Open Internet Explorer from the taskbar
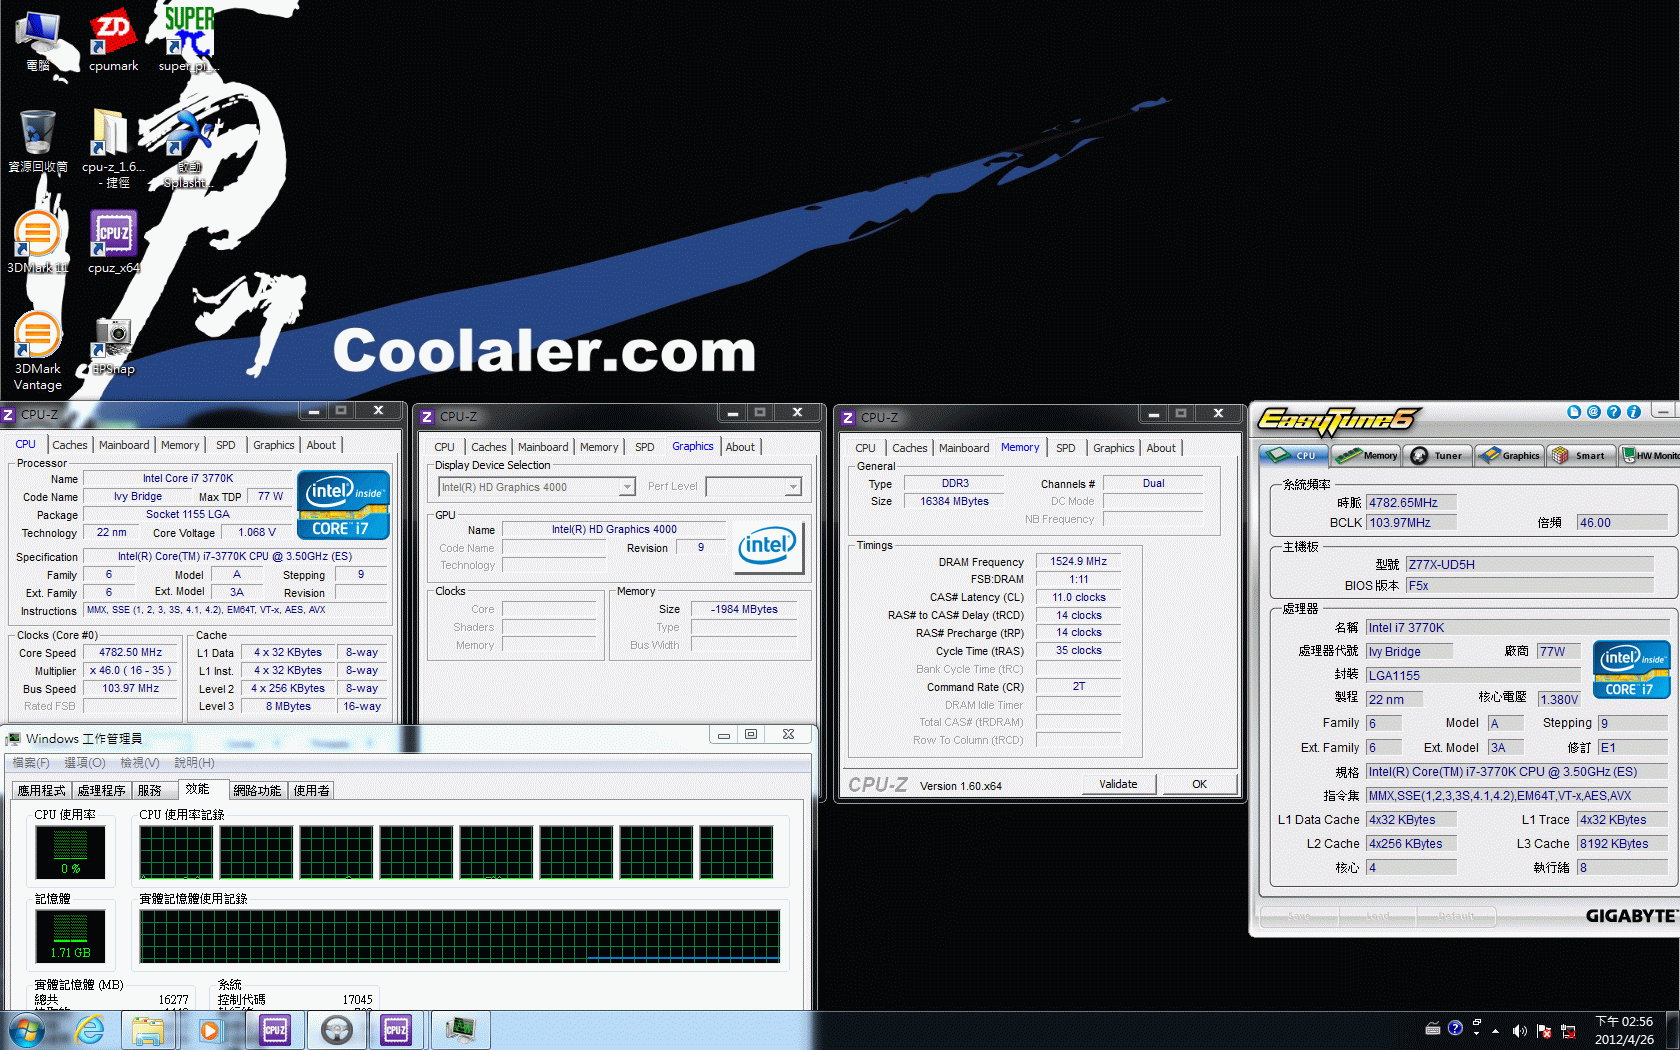 click(89, 1030)
